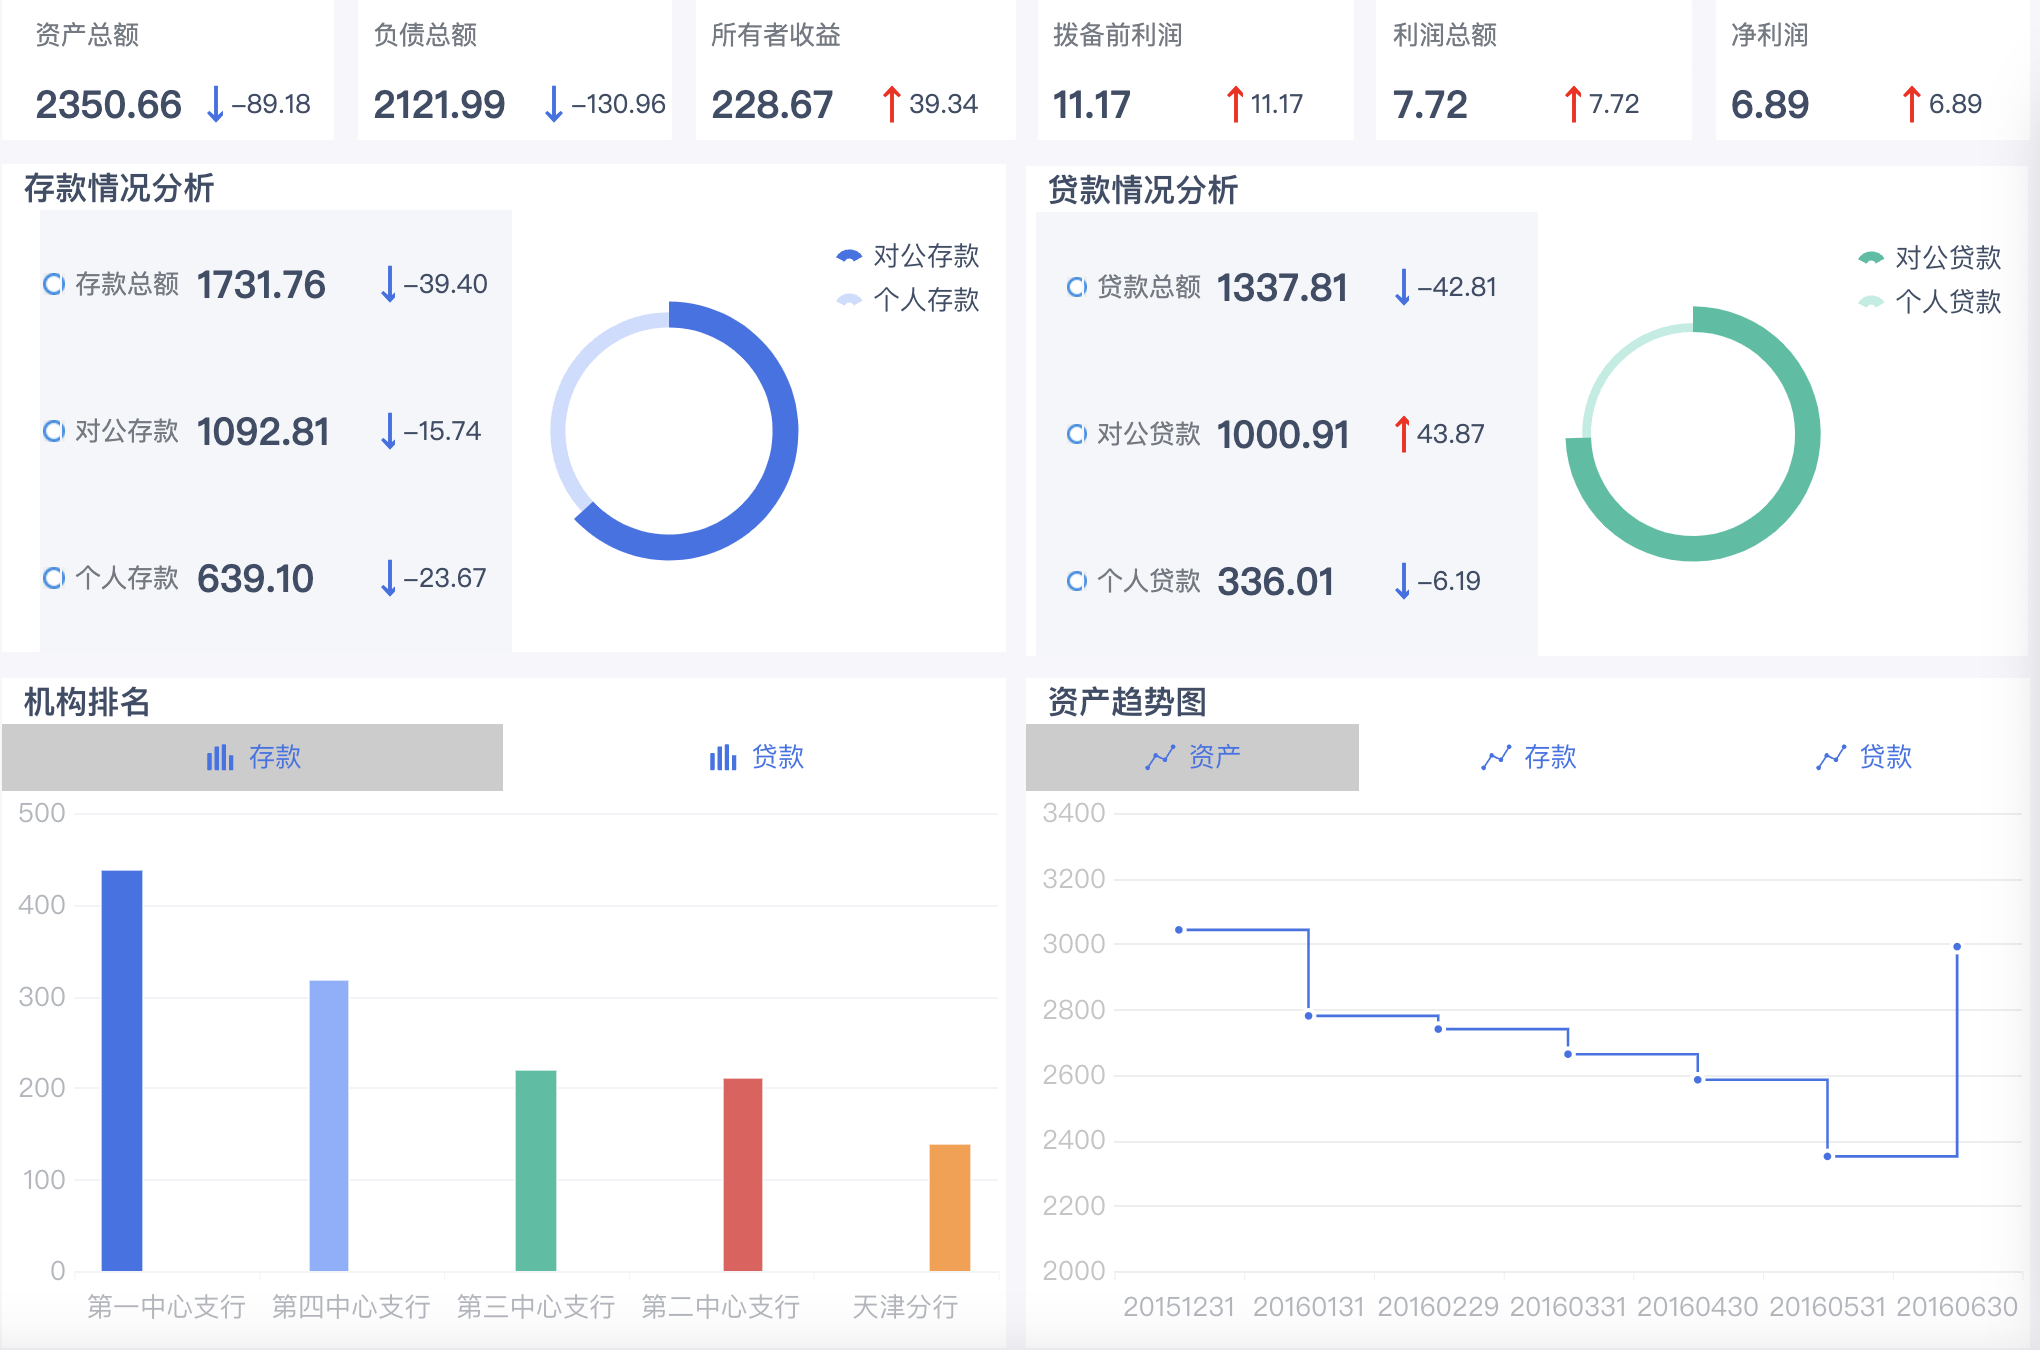Click the 资产总额 value 2350.66
Viewport: 2040px width, 1350px height.
108,104
